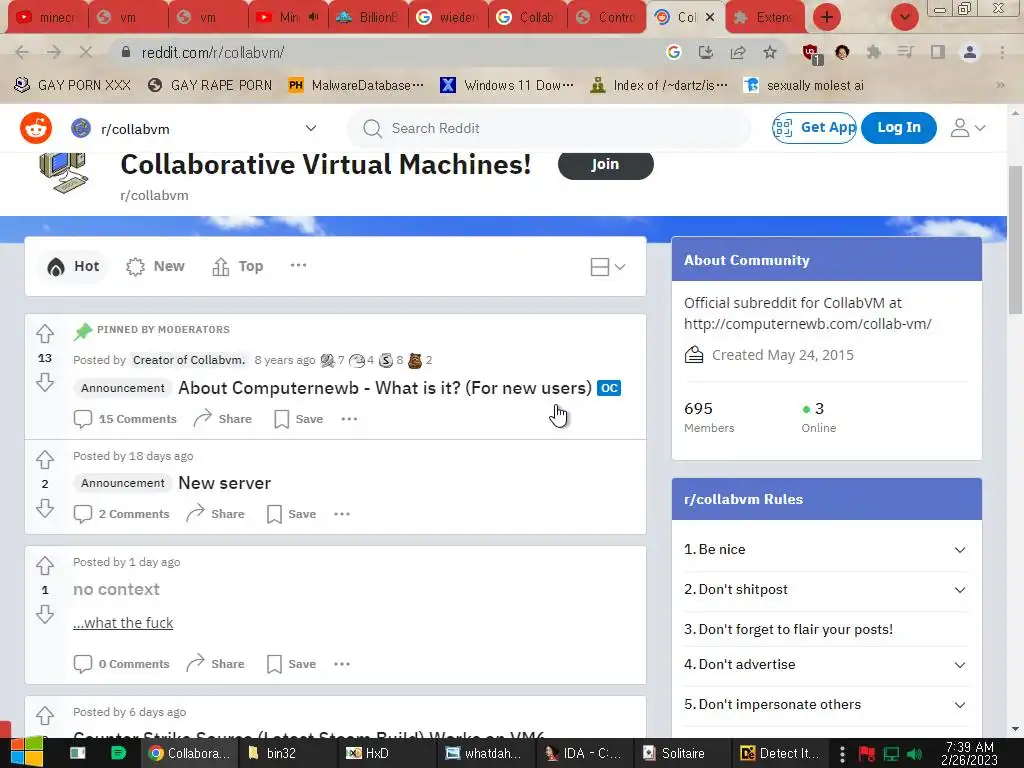The height and width of the screenshot is (768, 1024).
Task: Open the r/collabvm community dropdown
Action: 195,129
